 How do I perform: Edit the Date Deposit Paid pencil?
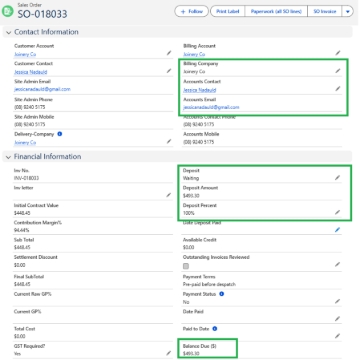pos(338,230)
